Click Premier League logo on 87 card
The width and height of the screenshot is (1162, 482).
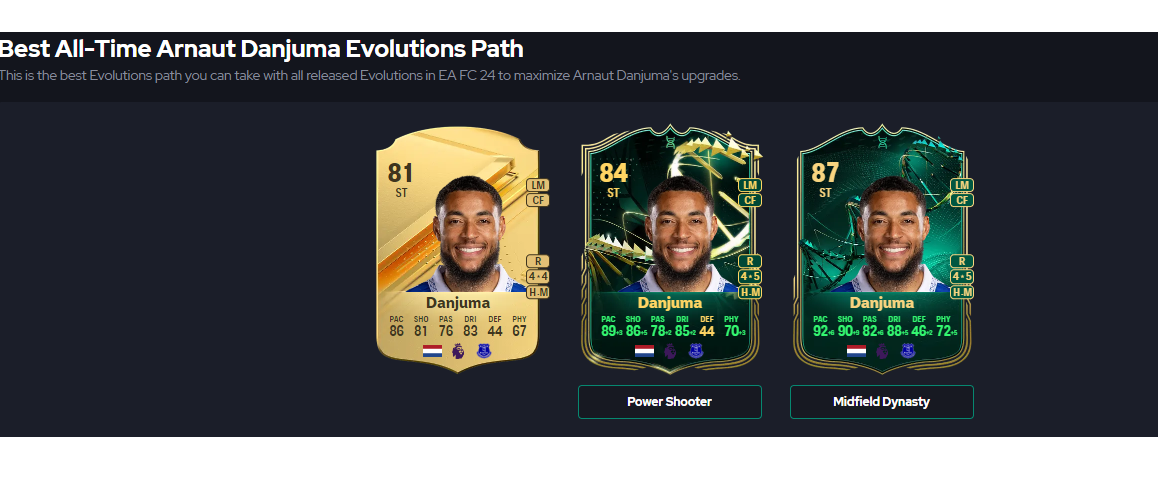tap(882, 351)
